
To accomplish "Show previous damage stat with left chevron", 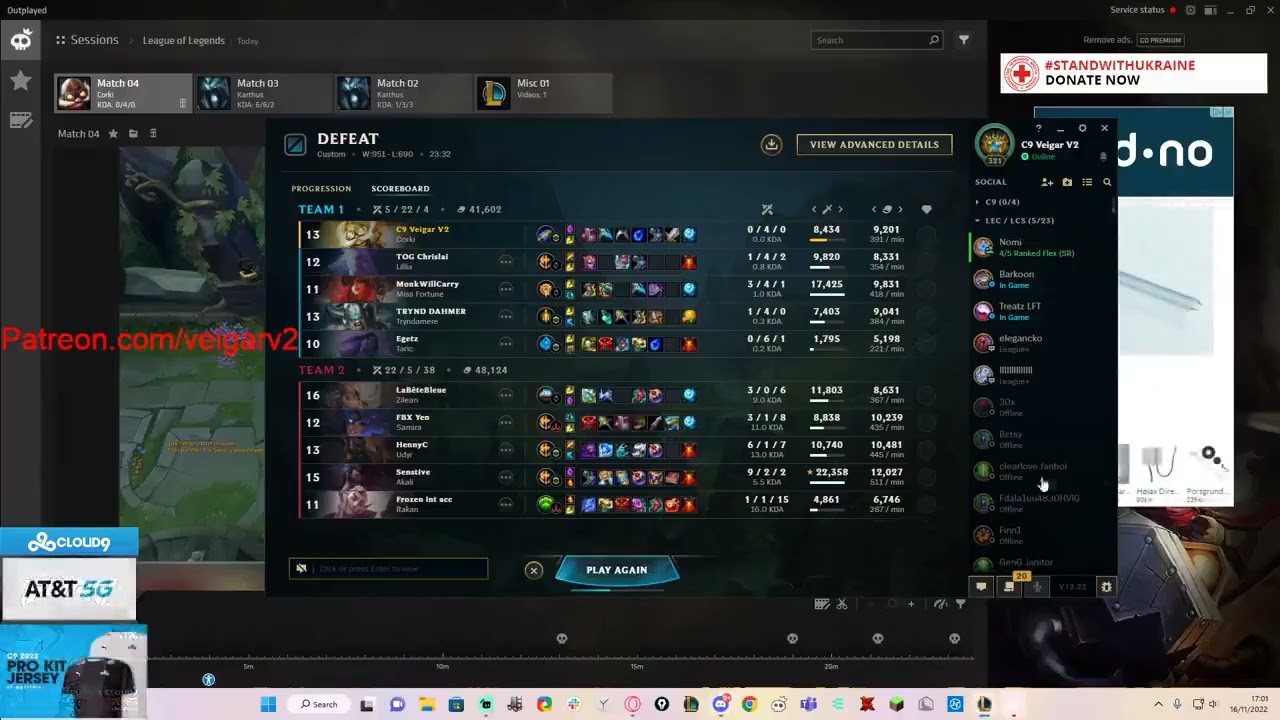I will [814, 209].
